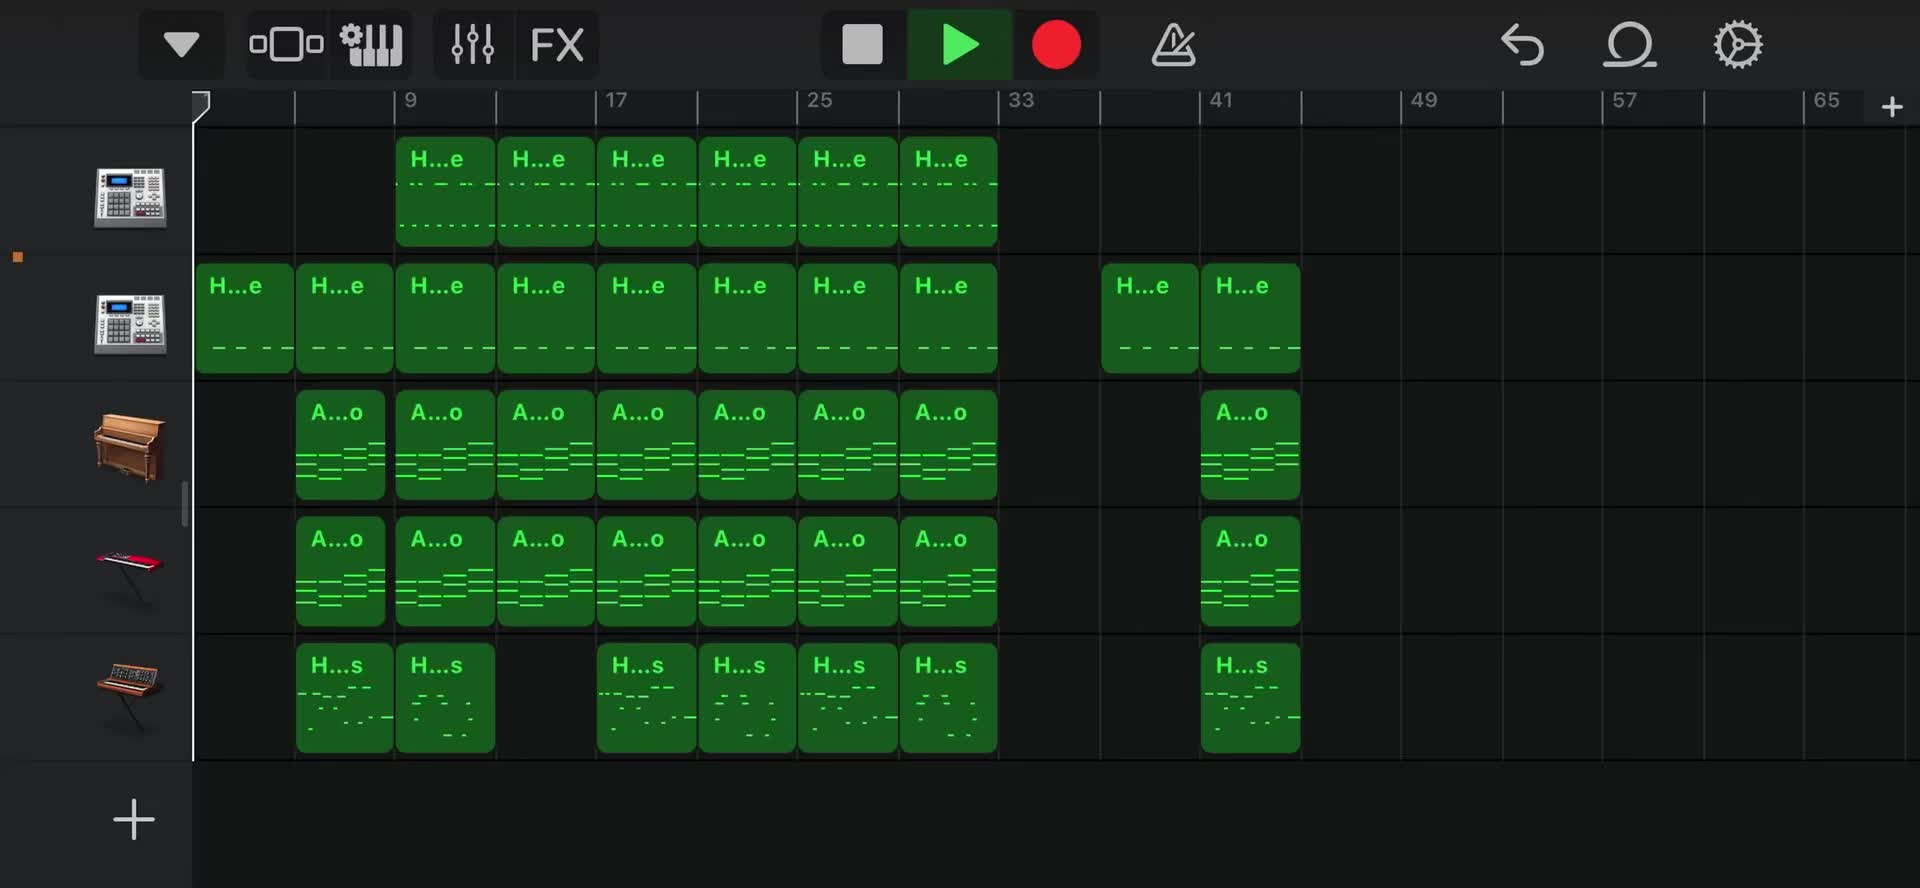Start recording with the red button
This screenshot has width=1920, height=888.
1056,45
